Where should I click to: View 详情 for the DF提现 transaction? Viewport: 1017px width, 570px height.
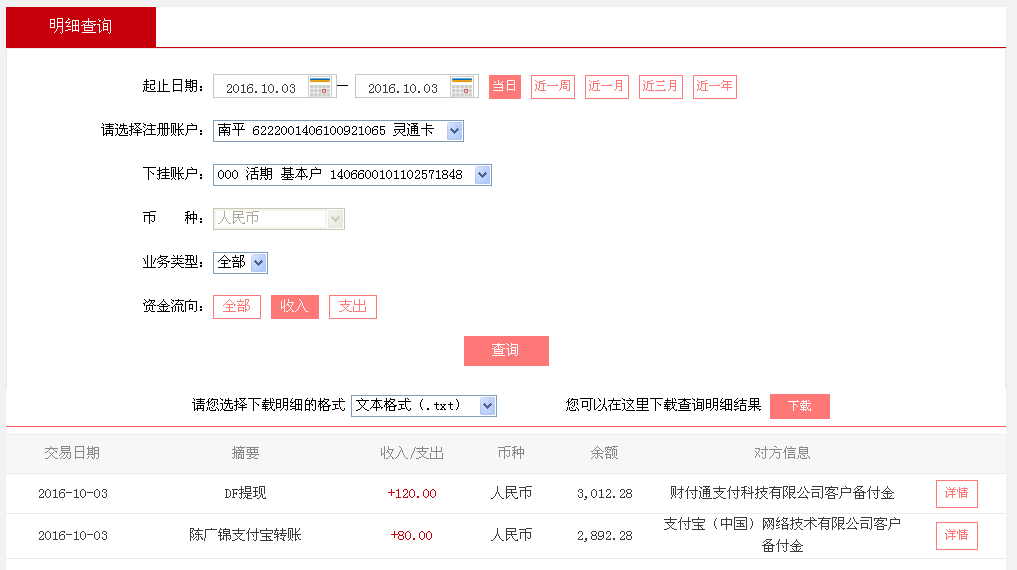pyautogui.click(x=956, y=494)
